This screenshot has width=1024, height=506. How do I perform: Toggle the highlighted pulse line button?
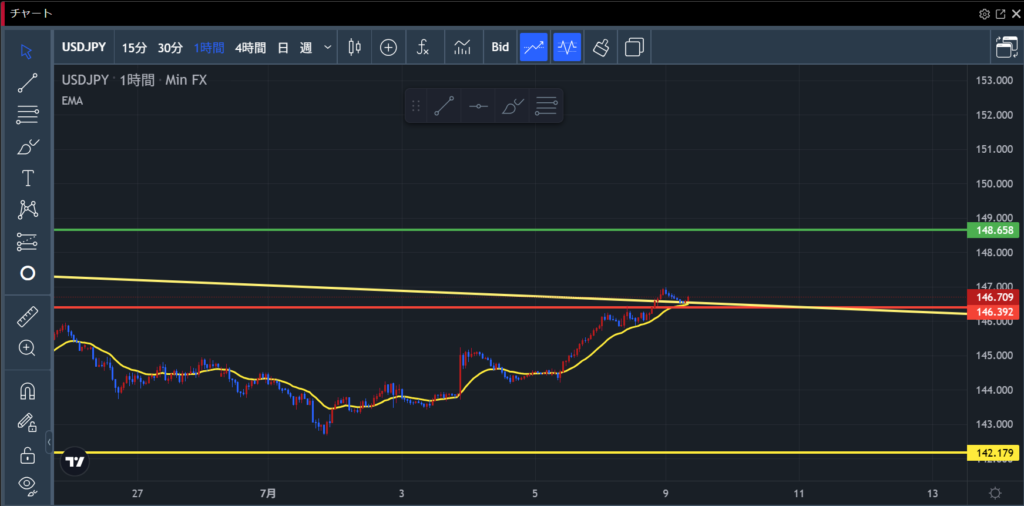coord(567,47)
